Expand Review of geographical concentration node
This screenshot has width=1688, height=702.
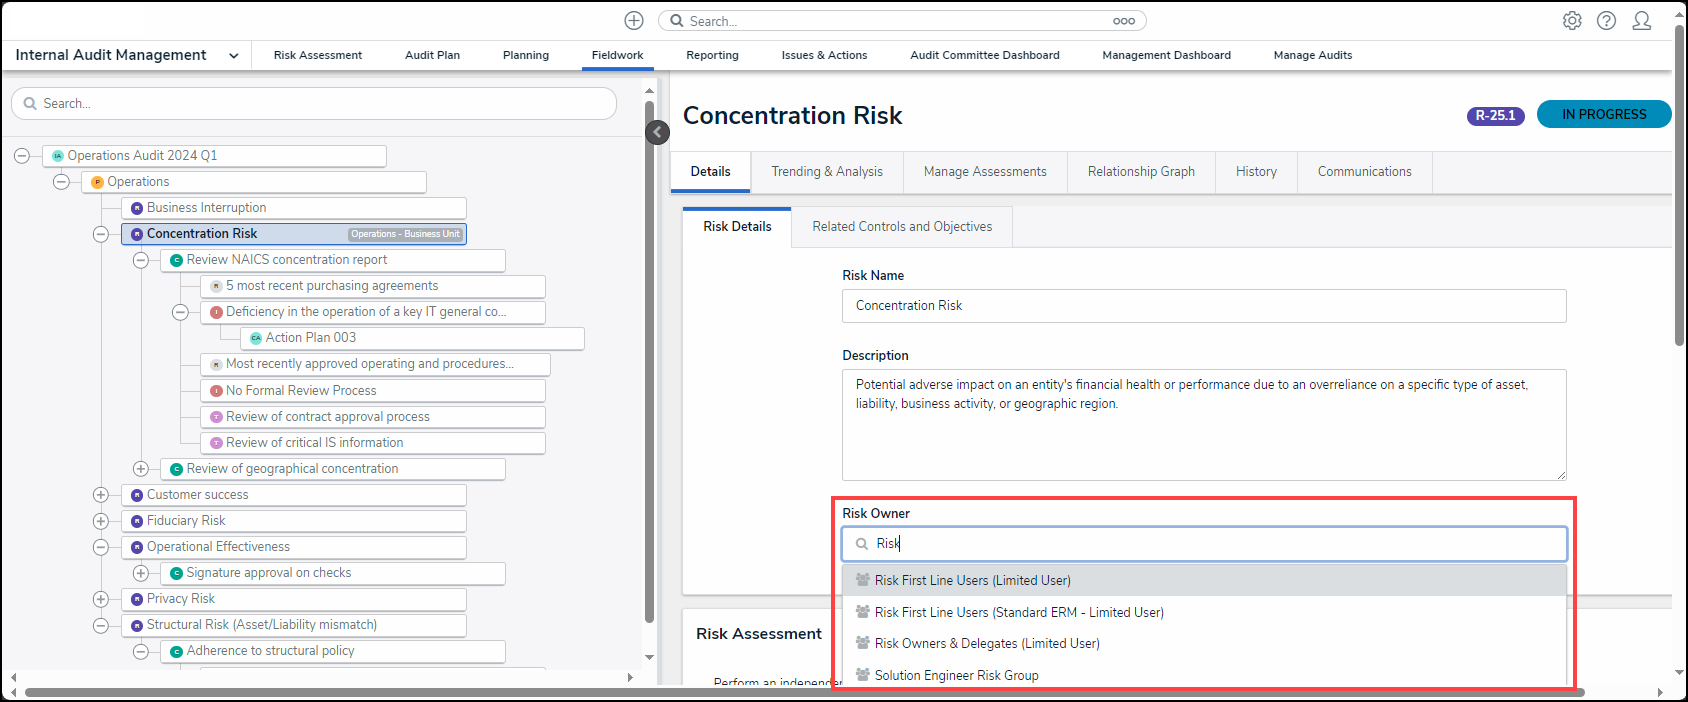[x=141, y=469]
